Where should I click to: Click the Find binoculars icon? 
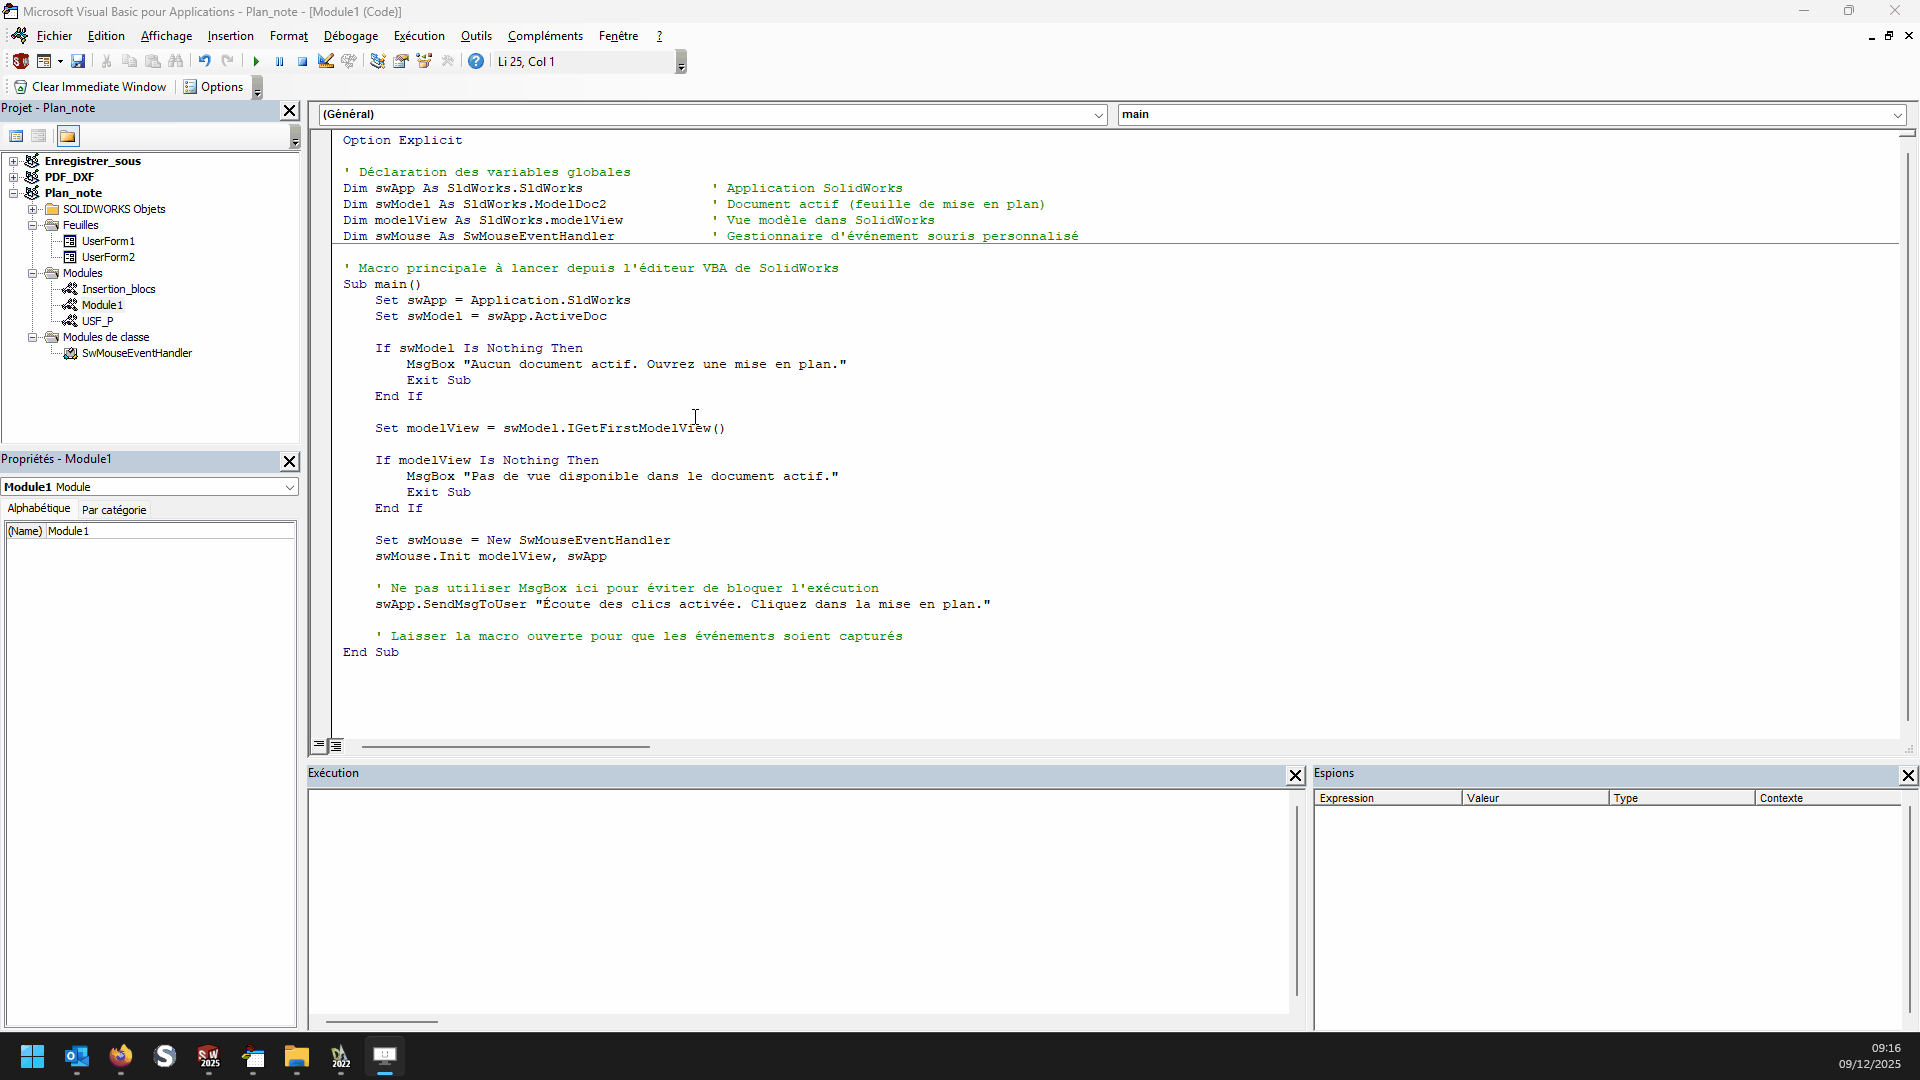176,62
